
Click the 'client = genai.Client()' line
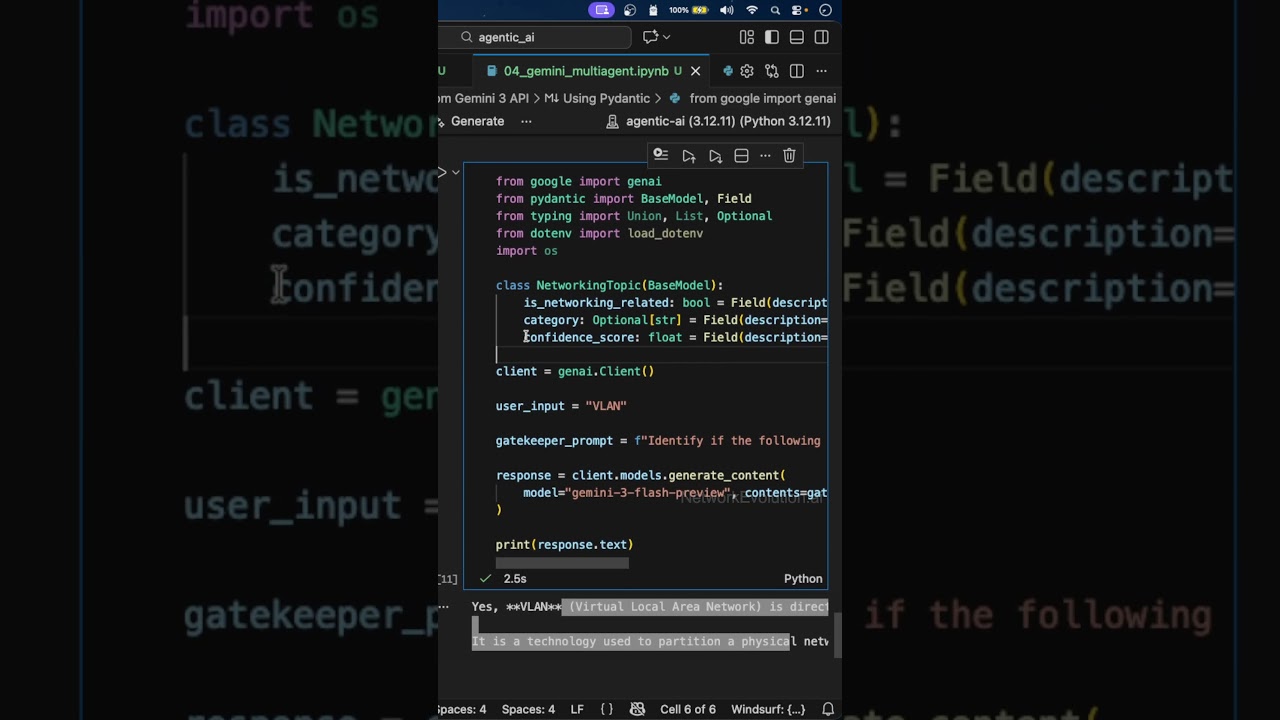coord(575,371)
